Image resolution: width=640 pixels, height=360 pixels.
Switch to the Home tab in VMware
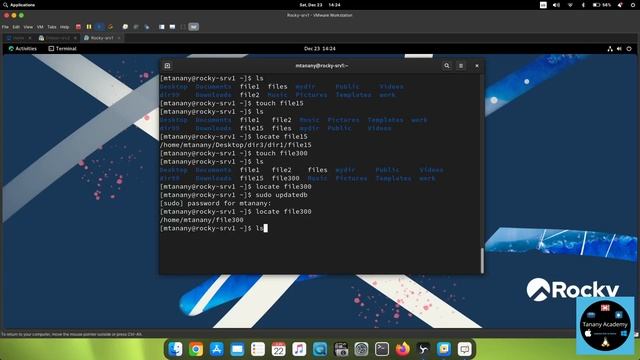(18, 38)
